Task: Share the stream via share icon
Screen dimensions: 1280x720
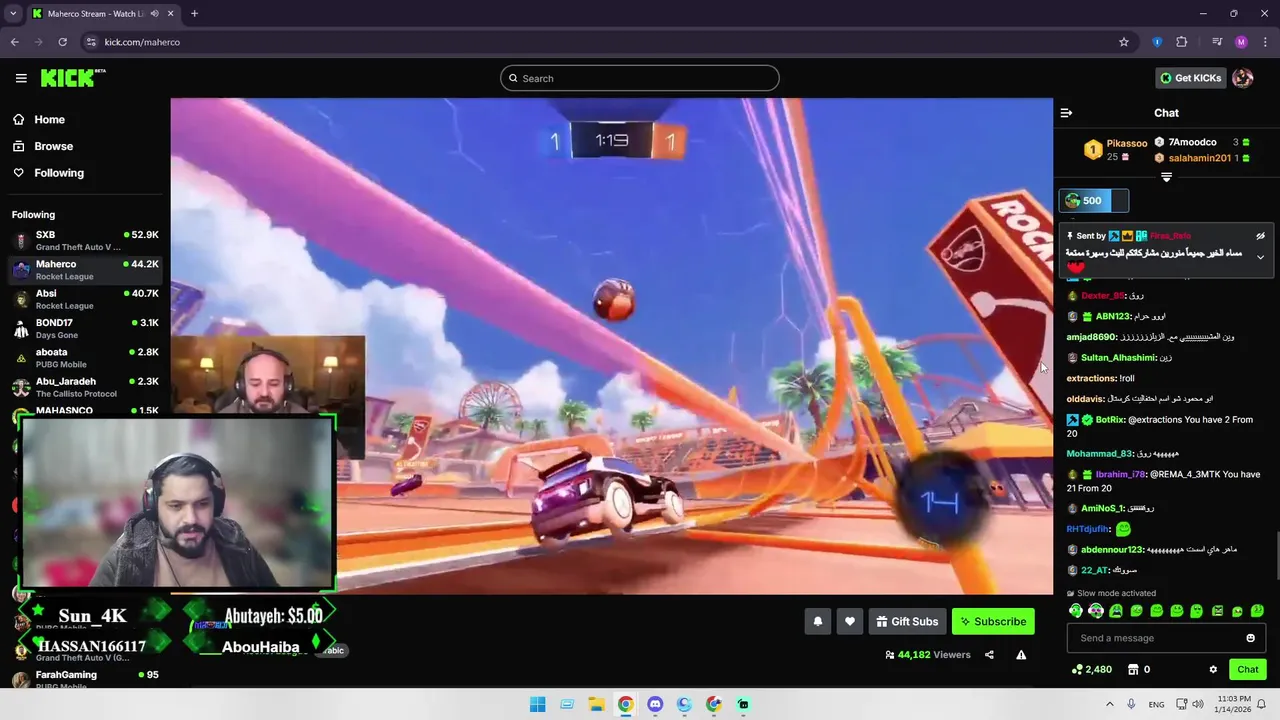Action: [x=989, y=655]
